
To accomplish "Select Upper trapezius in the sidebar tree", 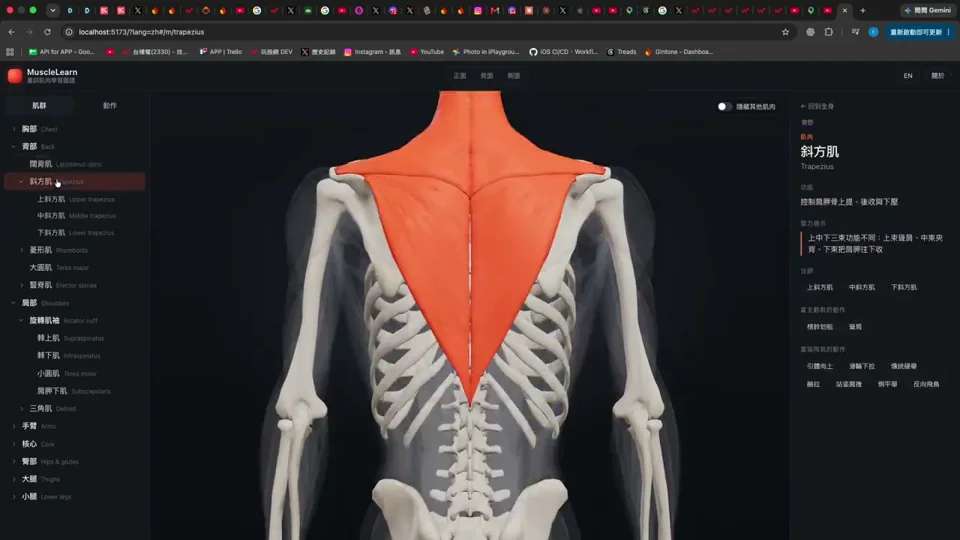I will click(75, 199).
